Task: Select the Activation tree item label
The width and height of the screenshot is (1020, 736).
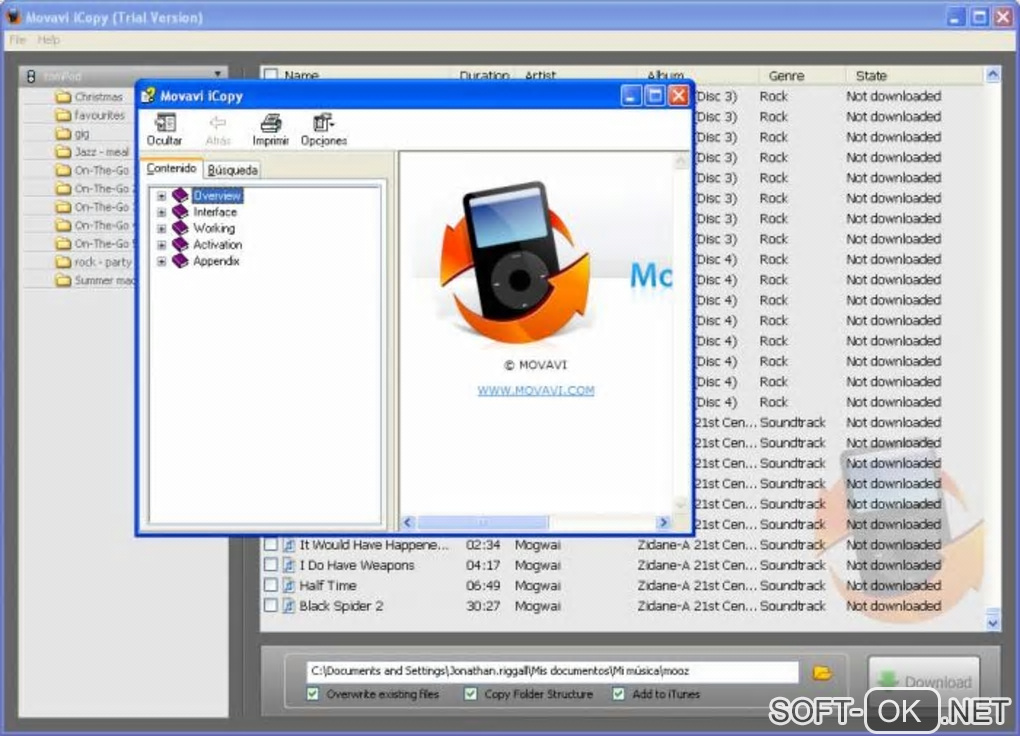Action: click(217, 244)
